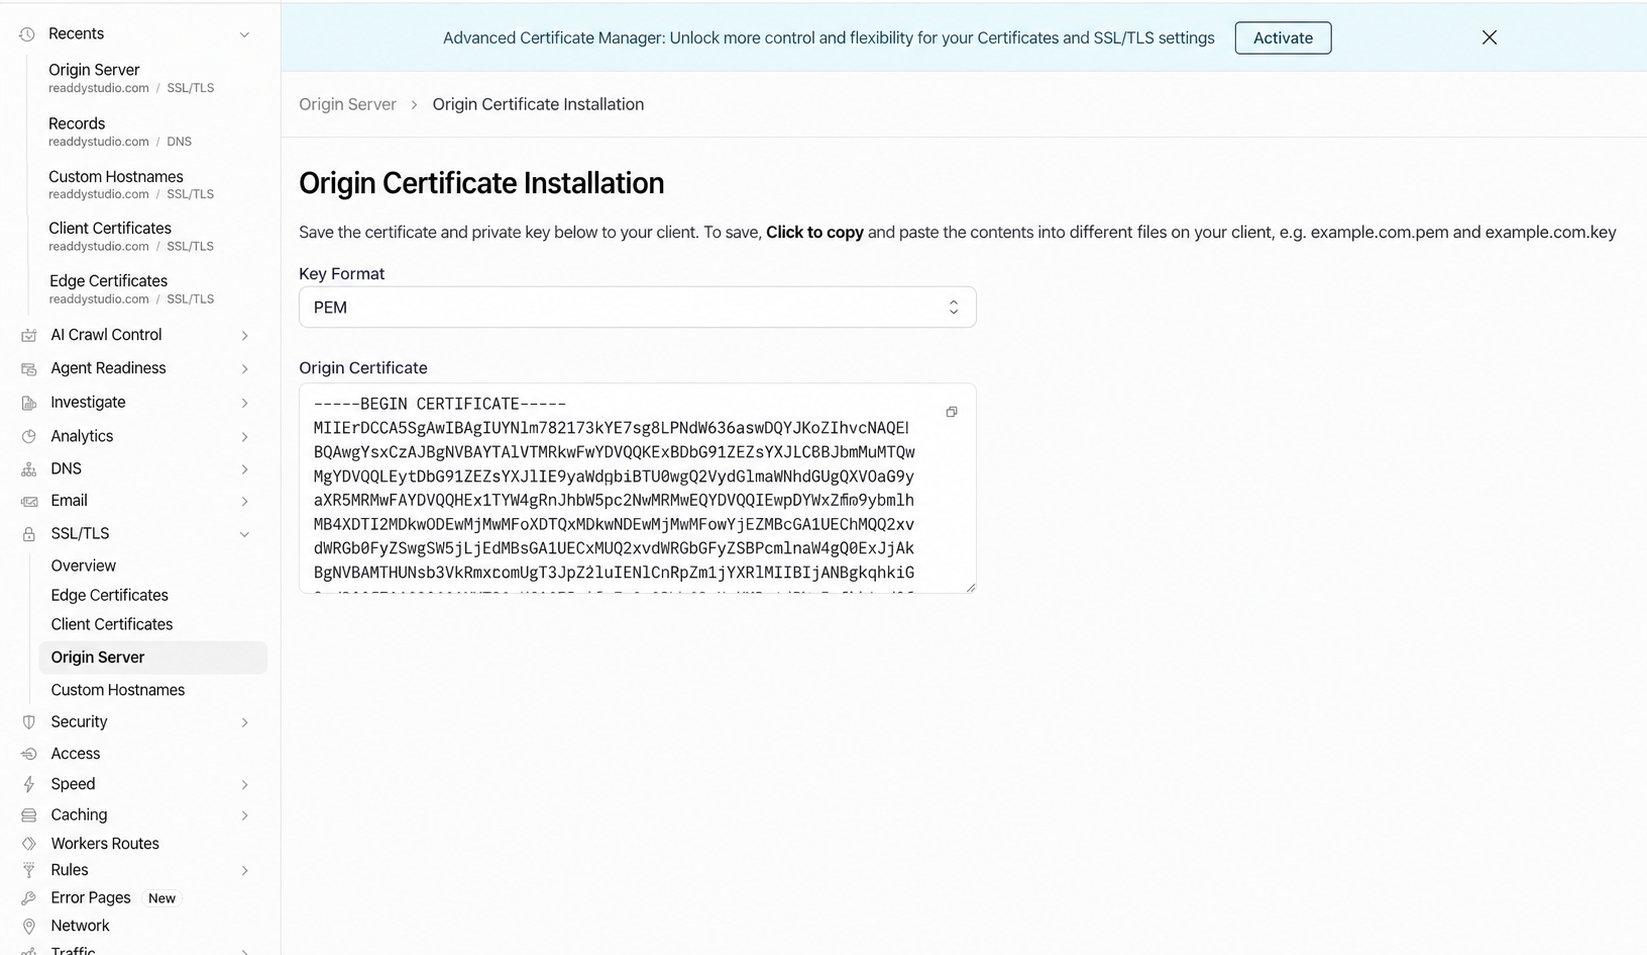Open the Access menu item
The height and width of the screenshot is (955, 1647).
click(x=75, y=754)
